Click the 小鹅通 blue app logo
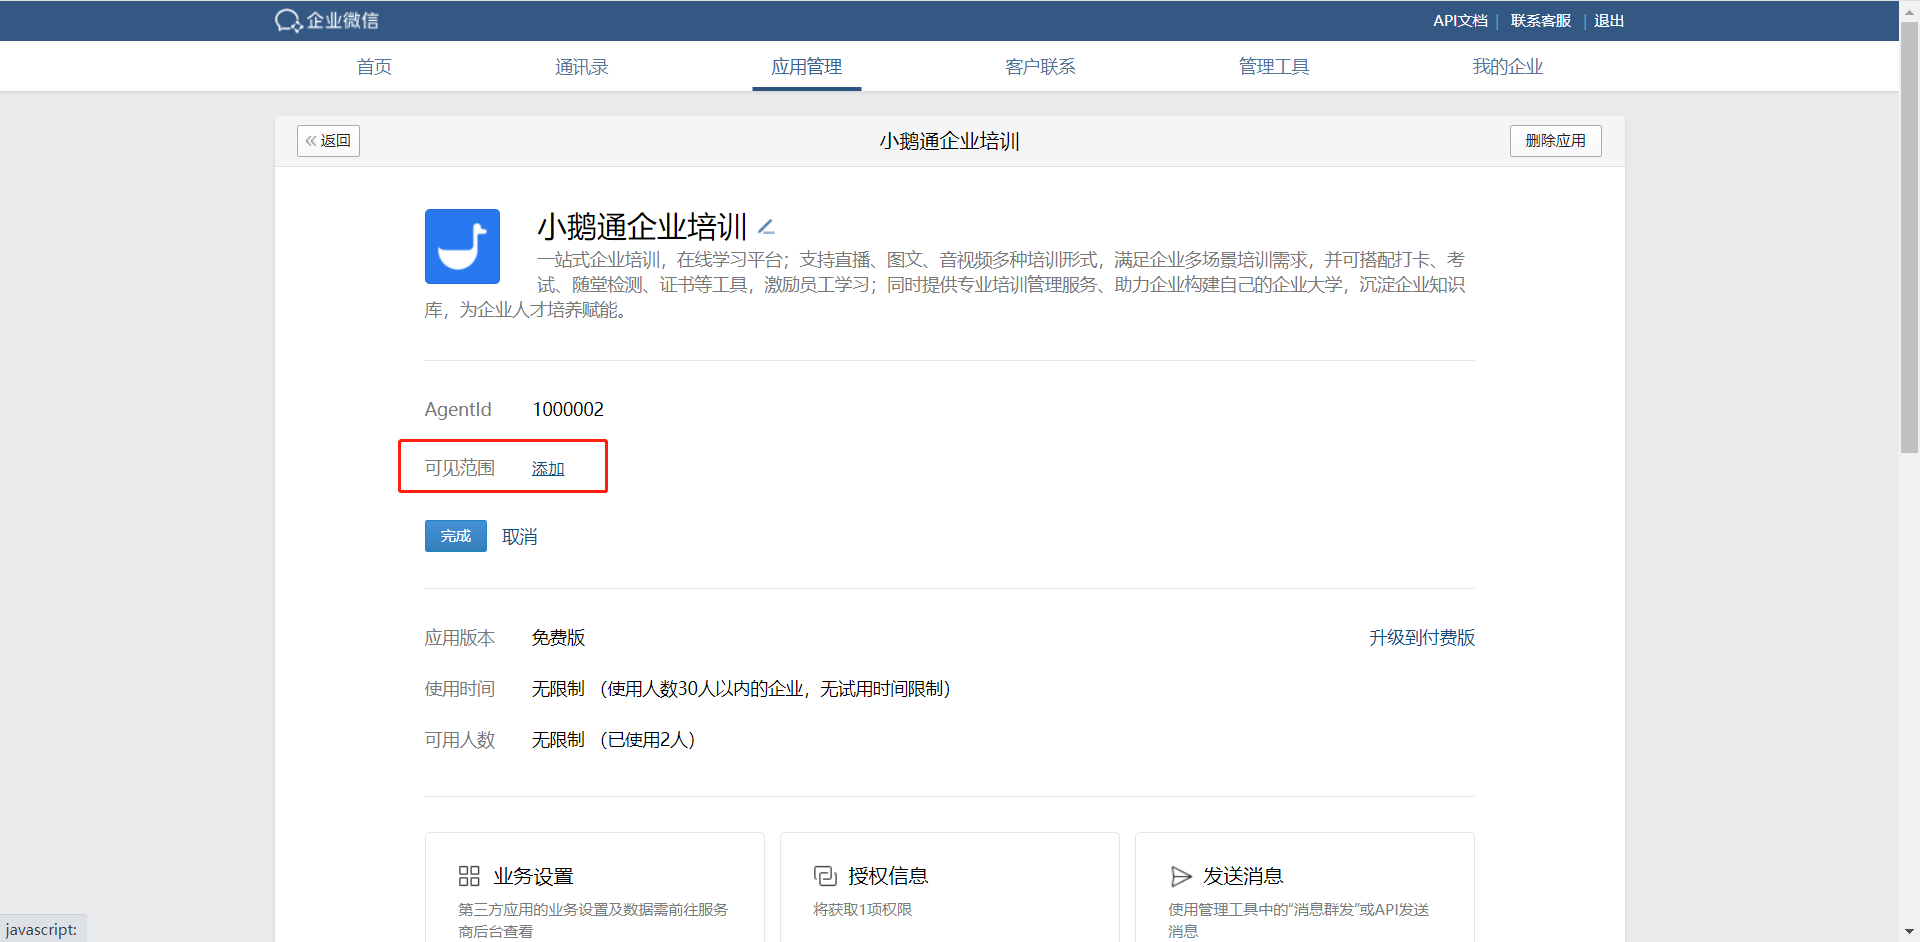Screen dimensions: 1920x942 (x=462, y=246)
